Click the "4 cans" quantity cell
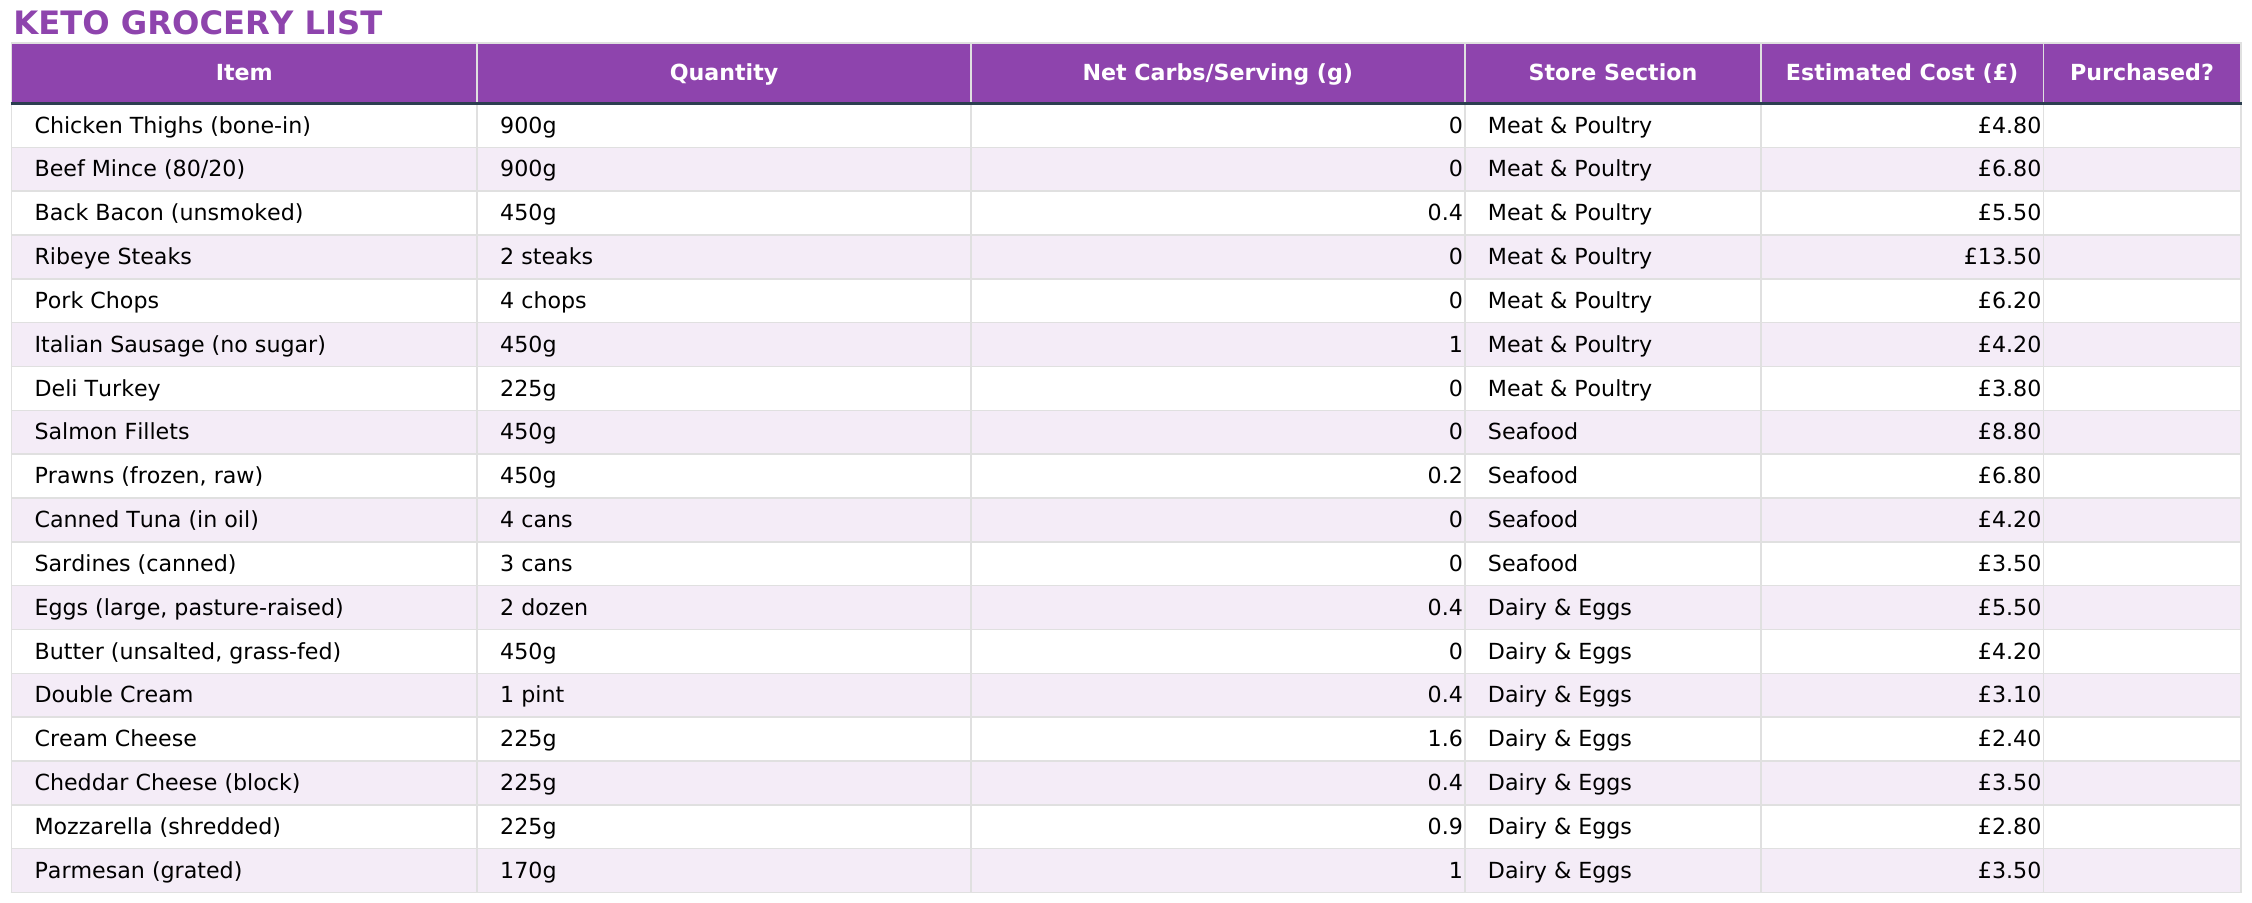This screenshot has width=2252, height=903. click(x=724, y=520)
